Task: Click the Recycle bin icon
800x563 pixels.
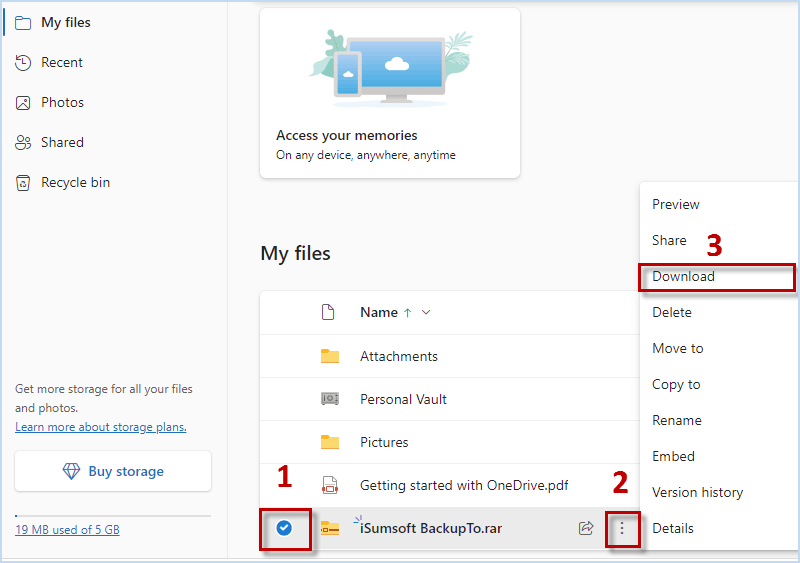Action: coord(23,183)
